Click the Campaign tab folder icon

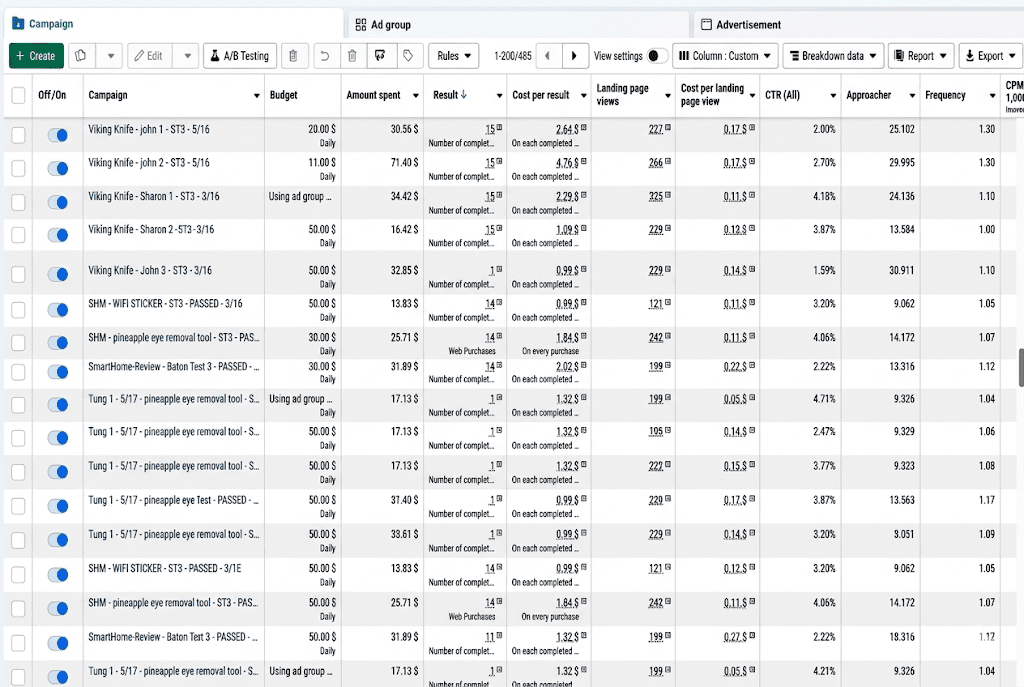pos(18,24)
